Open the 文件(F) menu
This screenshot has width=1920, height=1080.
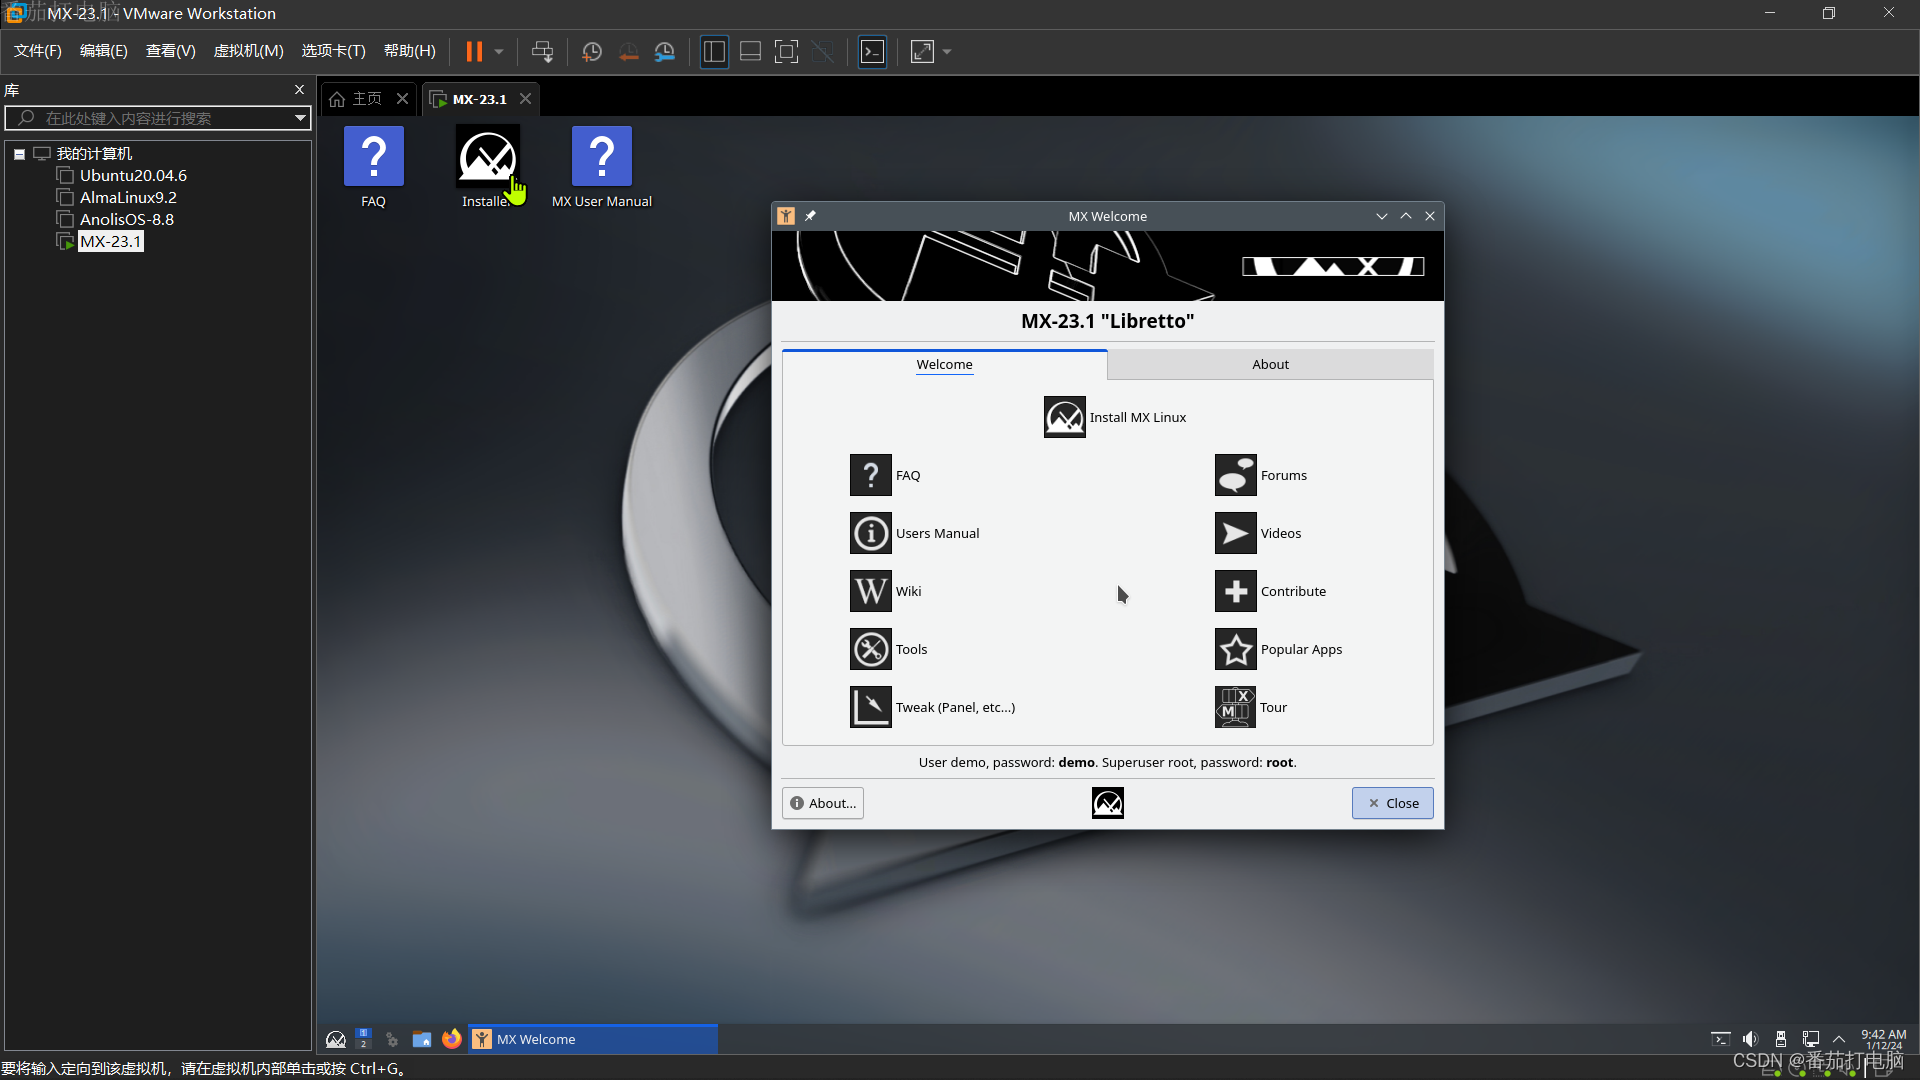[38, 51]
